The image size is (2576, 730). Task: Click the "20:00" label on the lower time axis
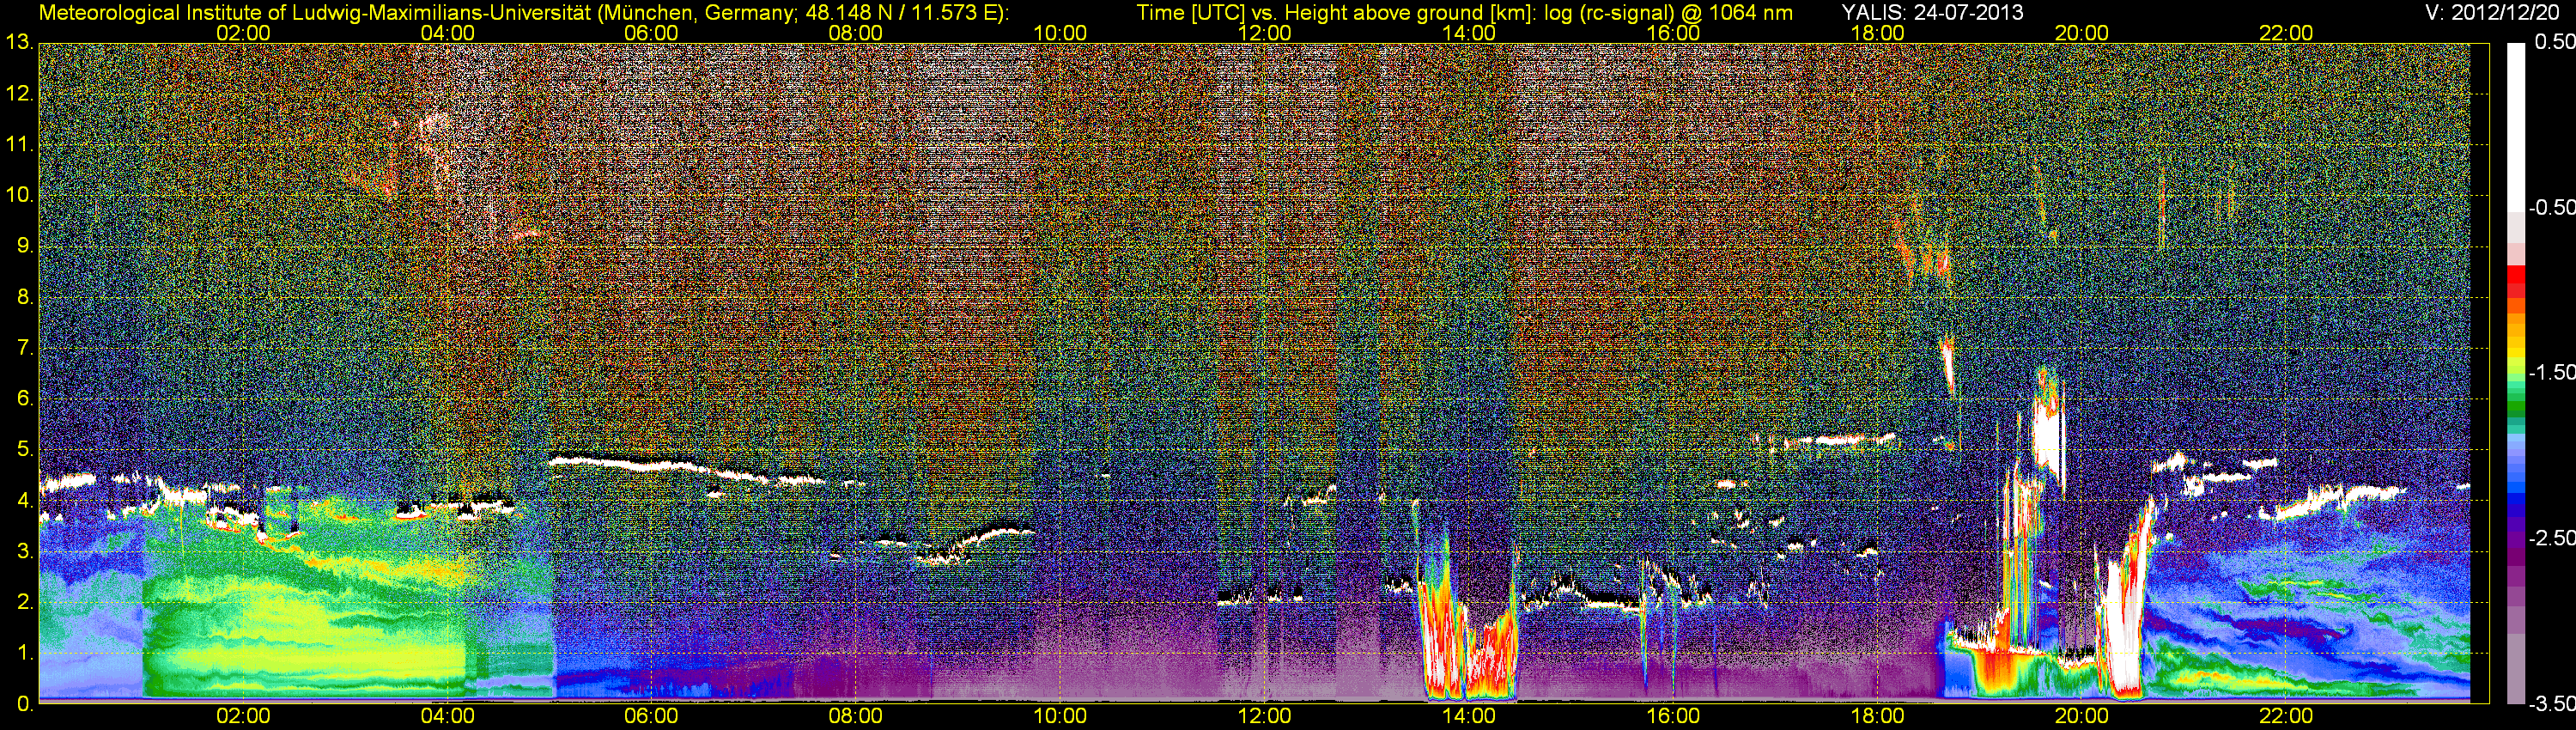click(2082, 717)
